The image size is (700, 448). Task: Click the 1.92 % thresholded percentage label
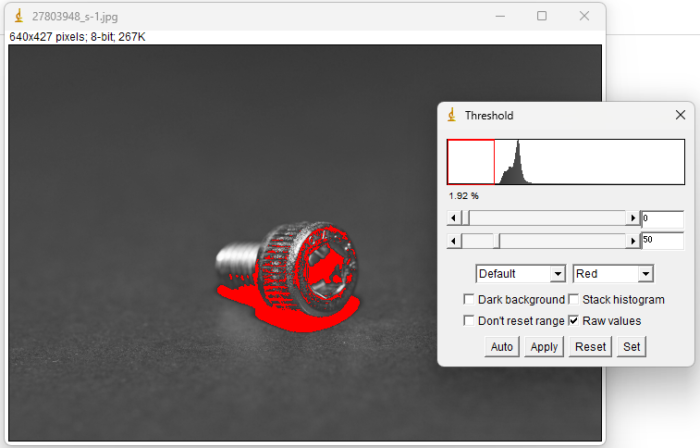[463, 196]
